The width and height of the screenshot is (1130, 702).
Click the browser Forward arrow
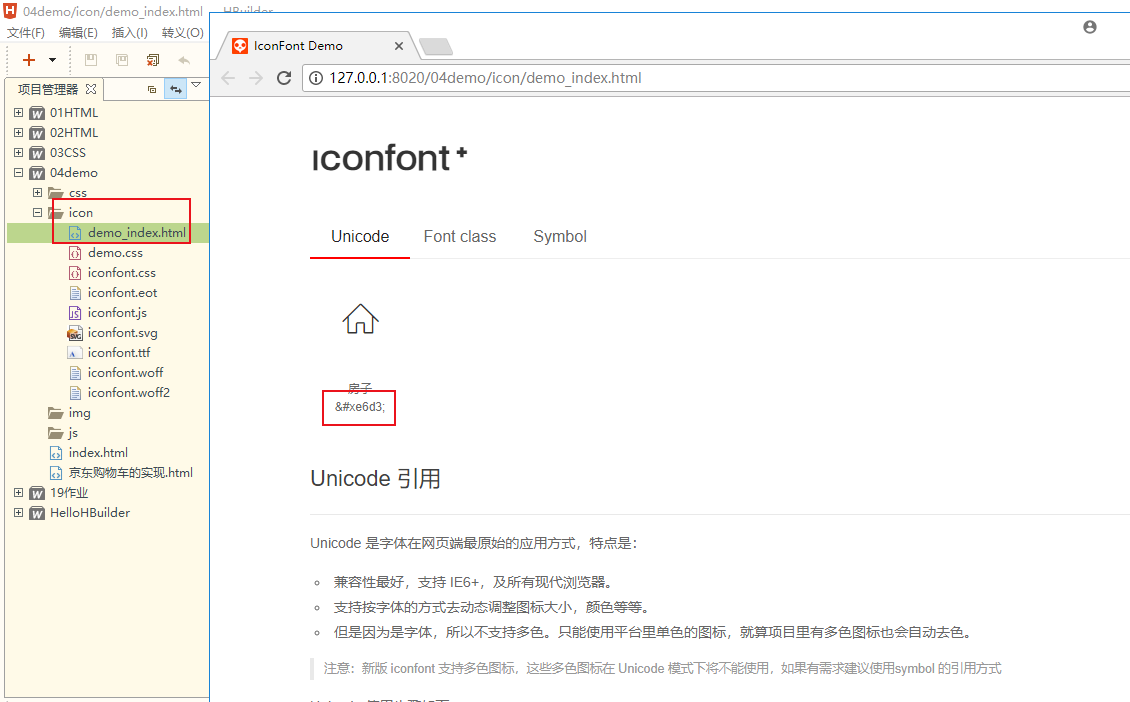[x=256, y=78]
